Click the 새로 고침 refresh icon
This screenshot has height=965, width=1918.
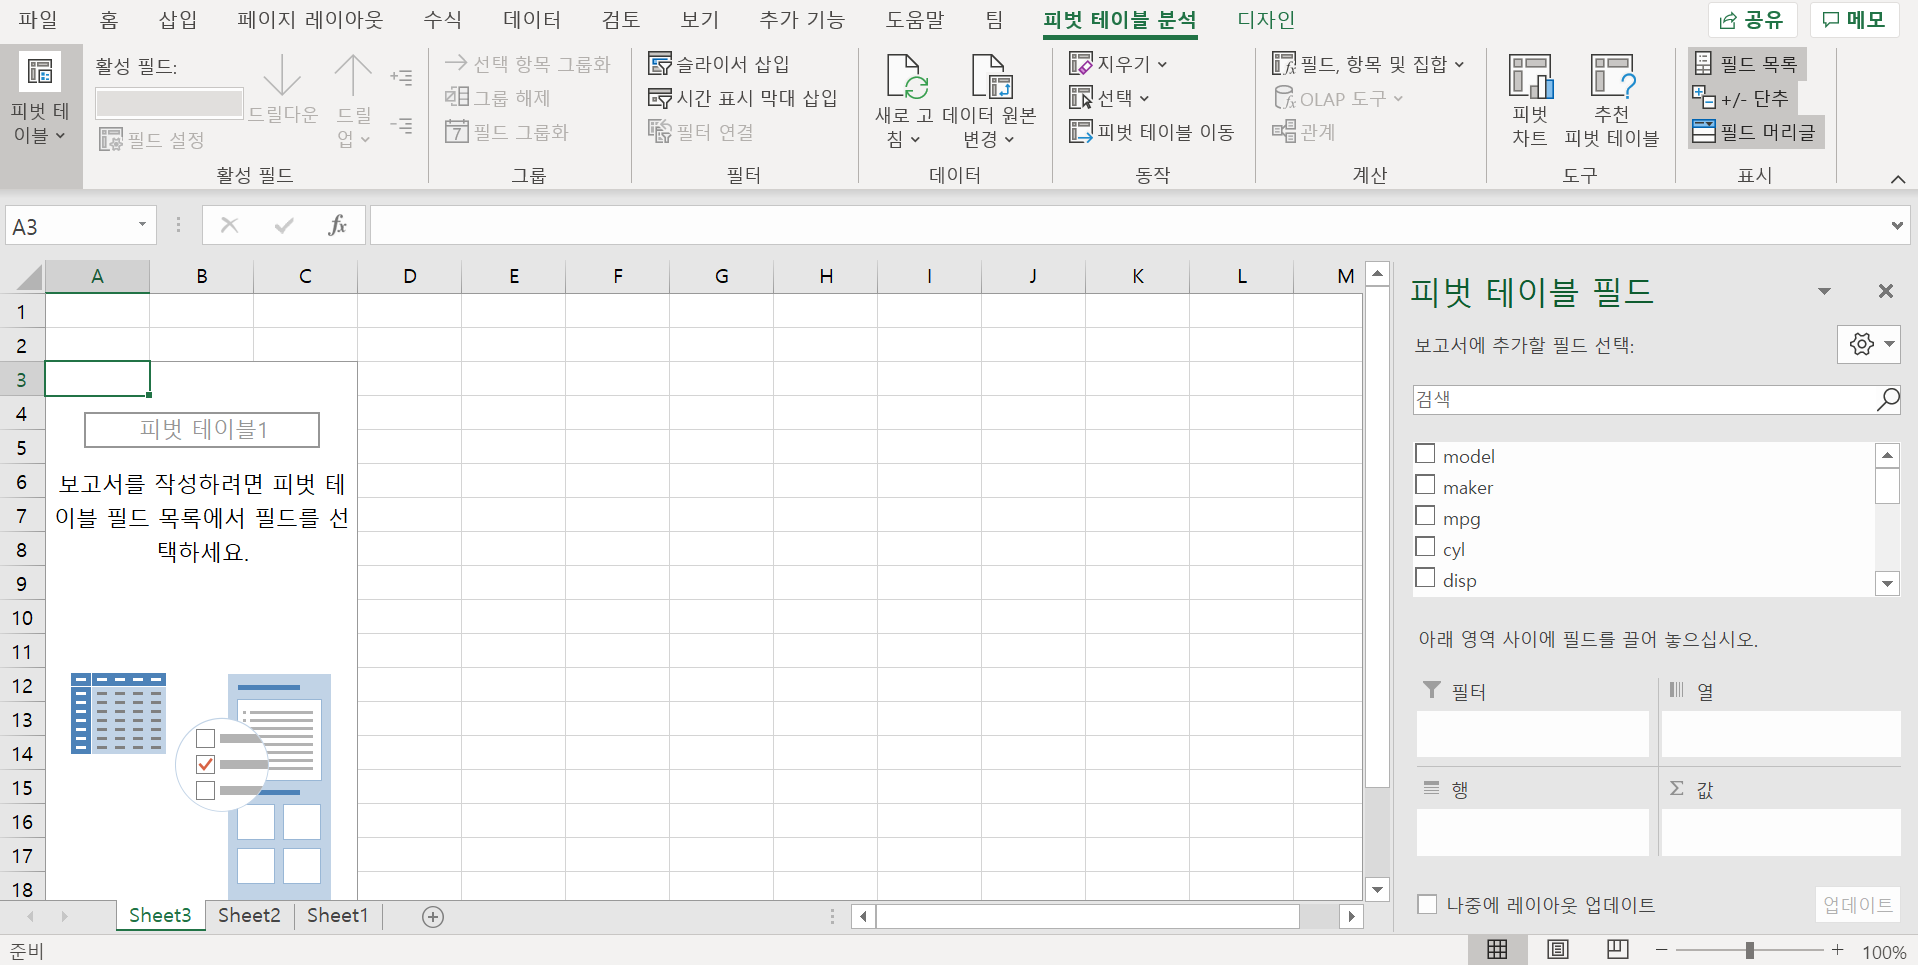point(907,77)
